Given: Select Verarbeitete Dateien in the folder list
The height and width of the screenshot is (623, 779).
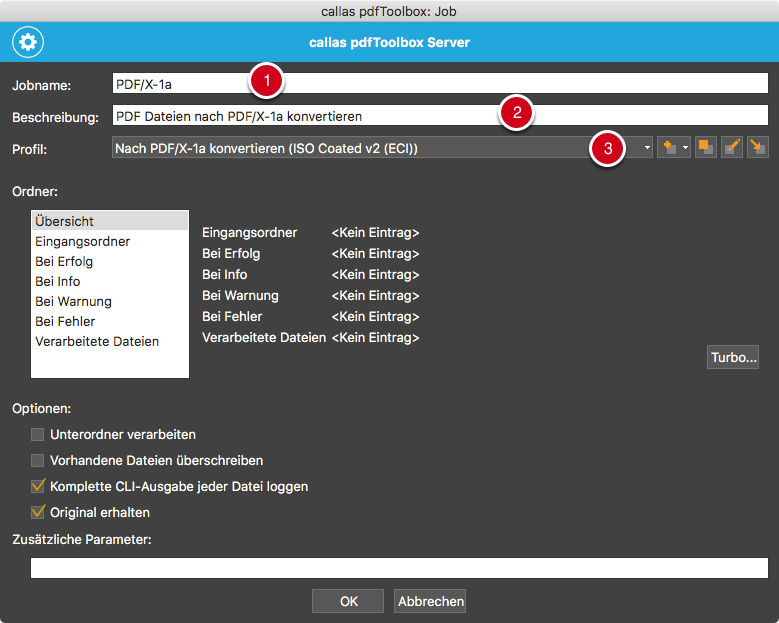Looking at the screenshot, I should tap(110, 341).
